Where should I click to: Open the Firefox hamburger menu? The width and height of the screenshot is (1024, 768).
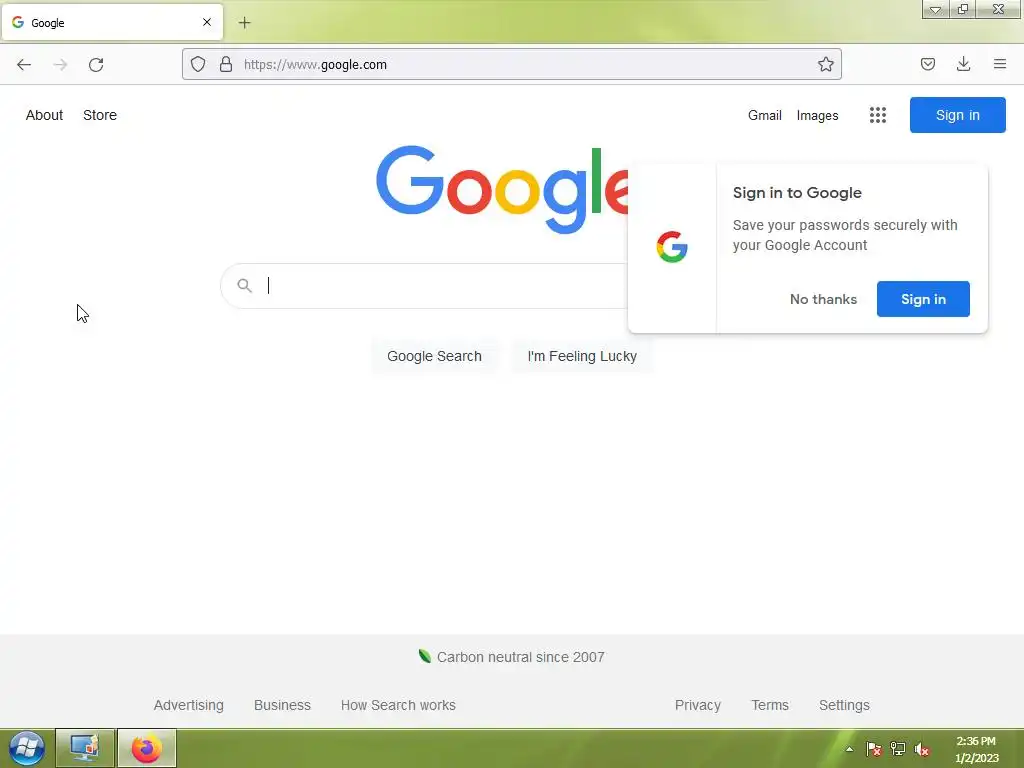pos(1000,64)
